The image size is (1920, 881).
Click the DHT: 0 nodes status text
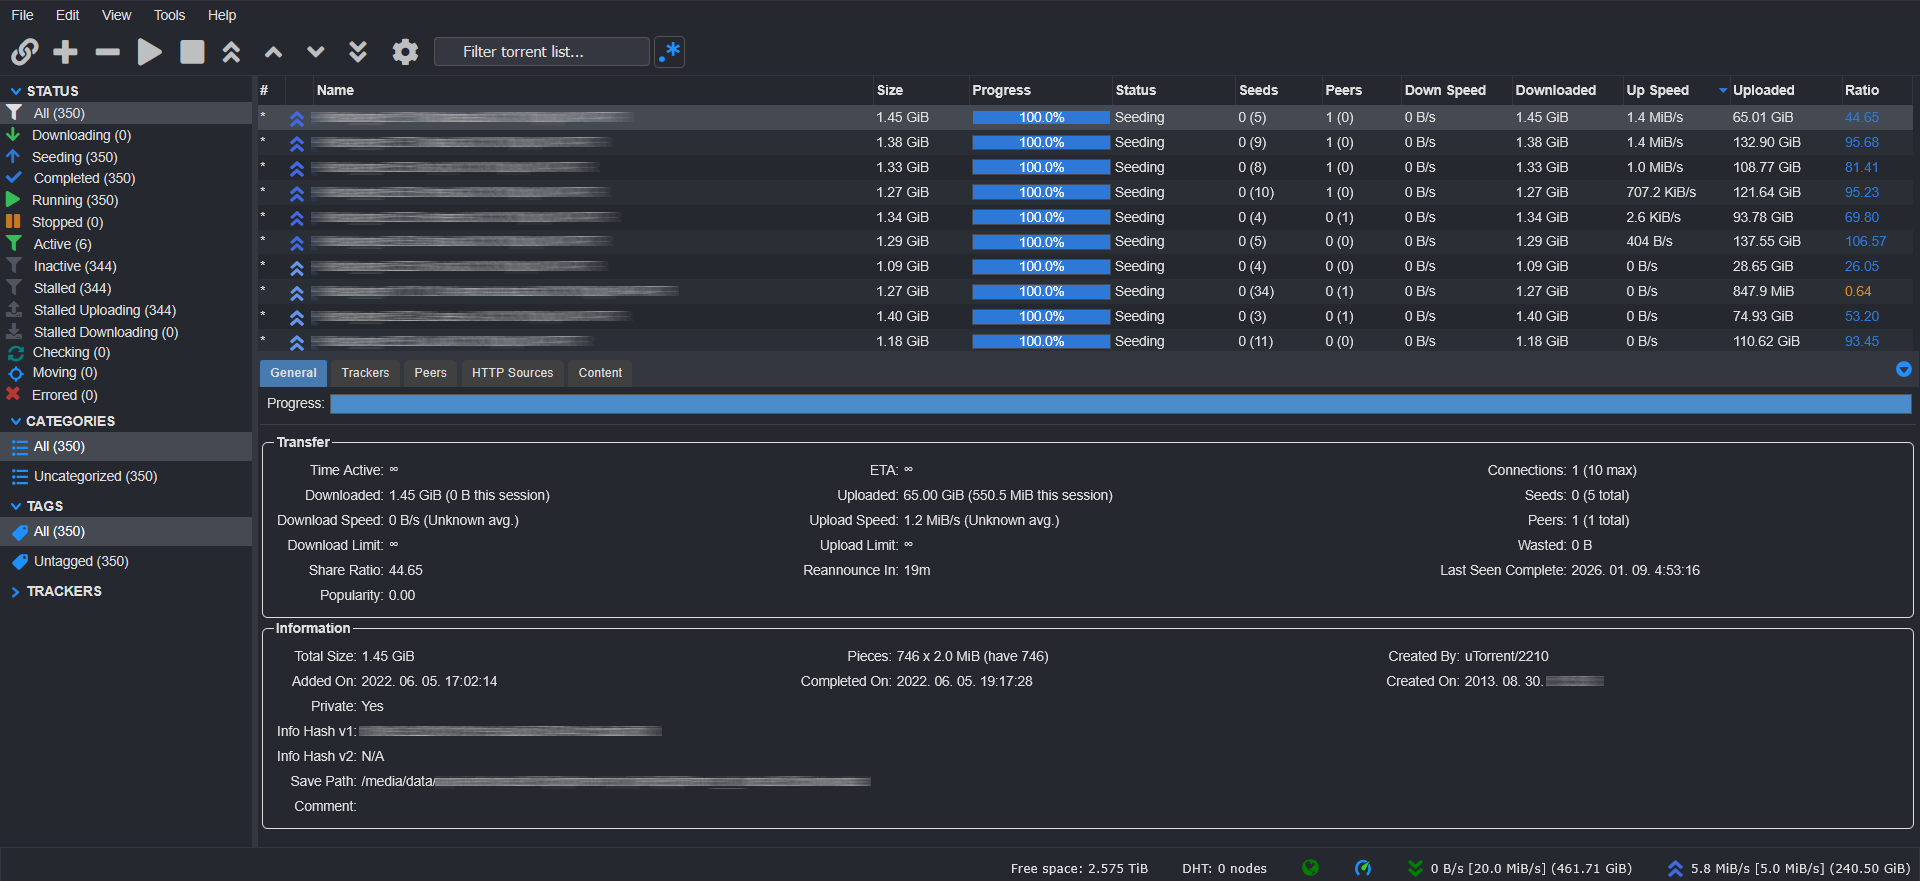[1224, 869]
